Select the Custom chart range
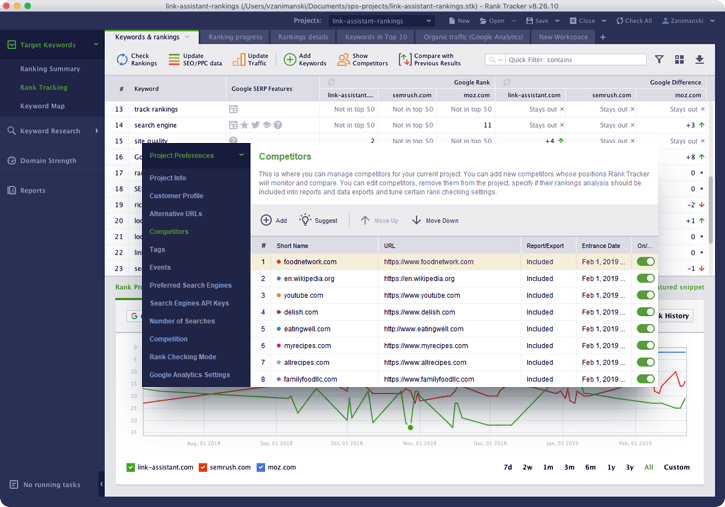 676,467
